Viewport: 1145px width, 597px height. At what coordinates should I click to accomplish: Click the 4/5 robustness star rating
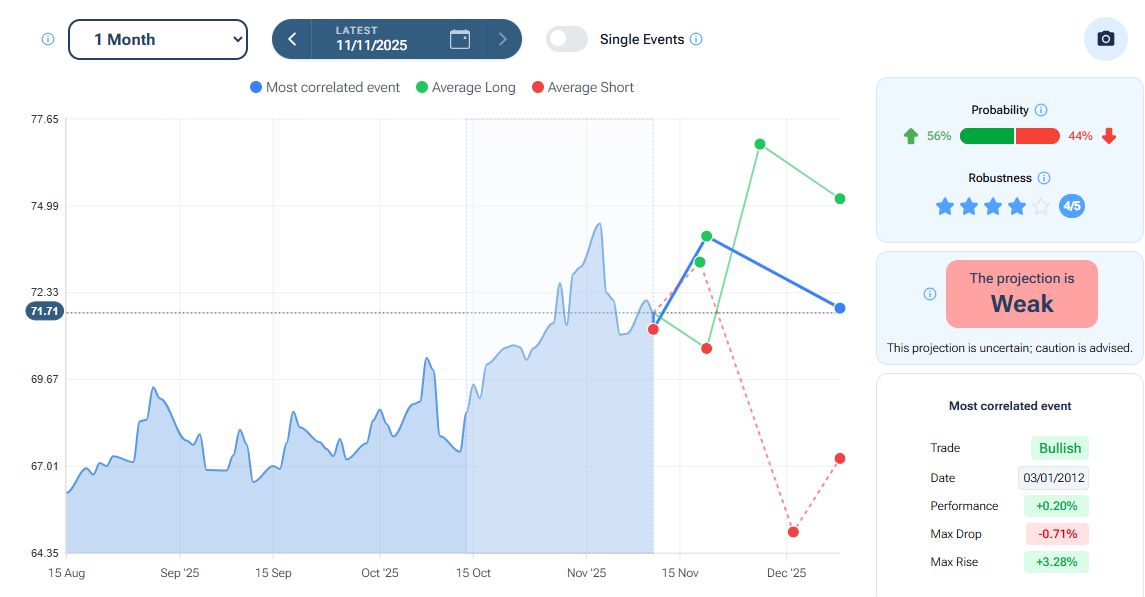point(1071,206)
